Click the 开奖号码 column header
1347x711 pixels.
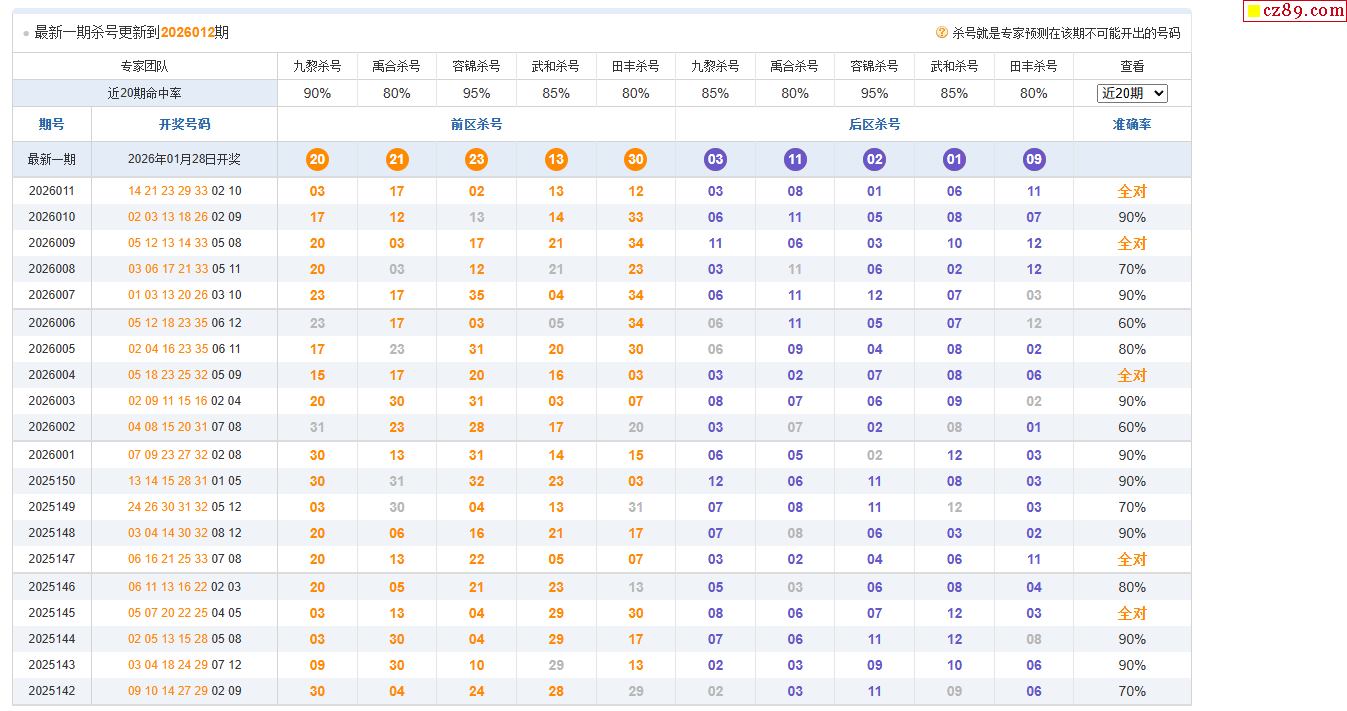(x=184, y=125)
